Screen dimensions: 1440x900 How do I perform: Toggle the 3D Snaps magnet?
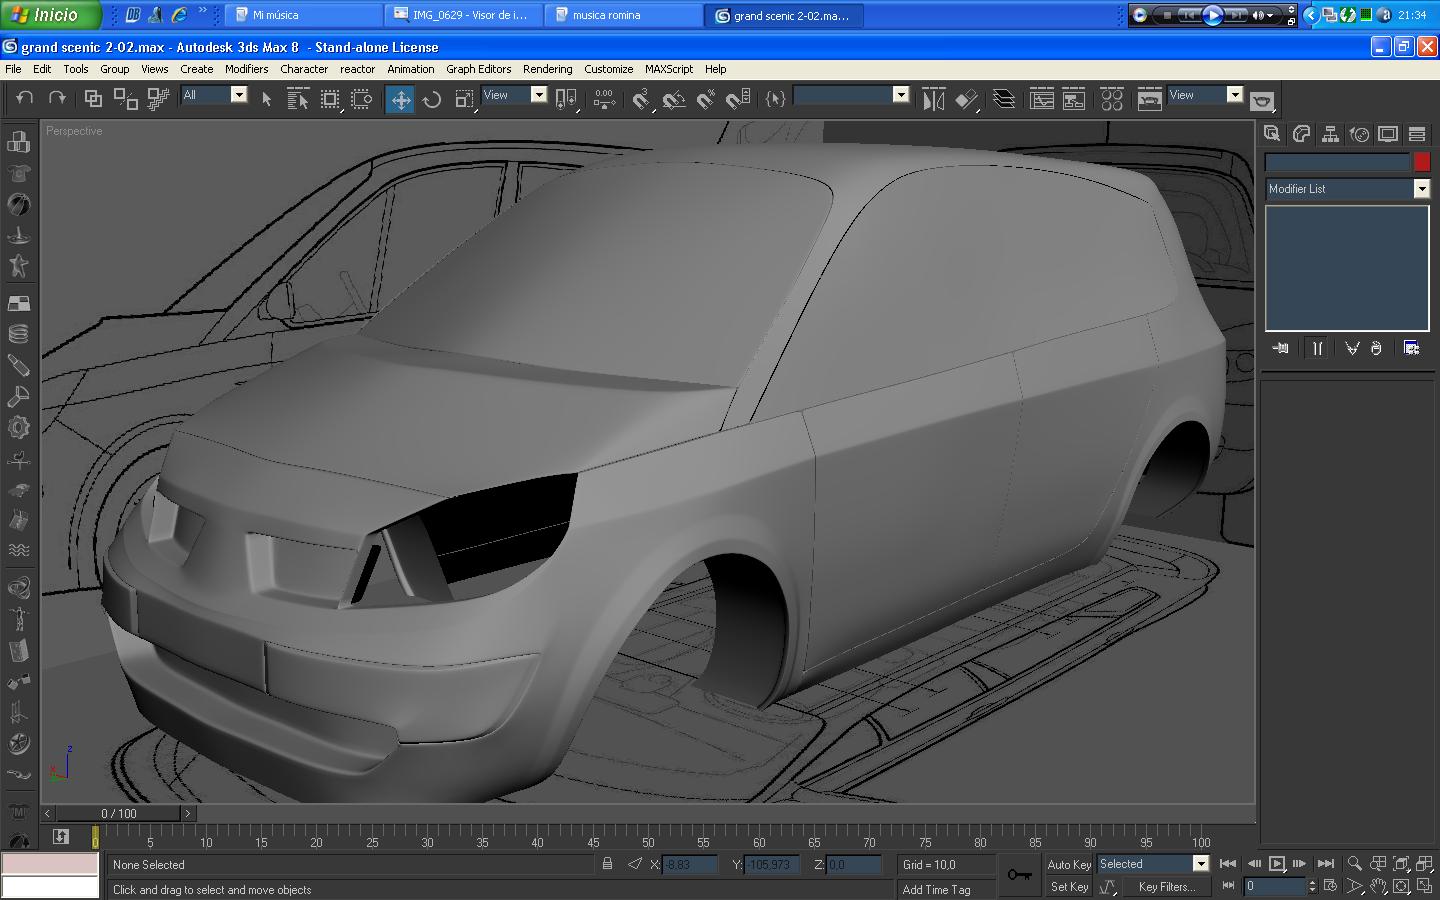(641, 99)
